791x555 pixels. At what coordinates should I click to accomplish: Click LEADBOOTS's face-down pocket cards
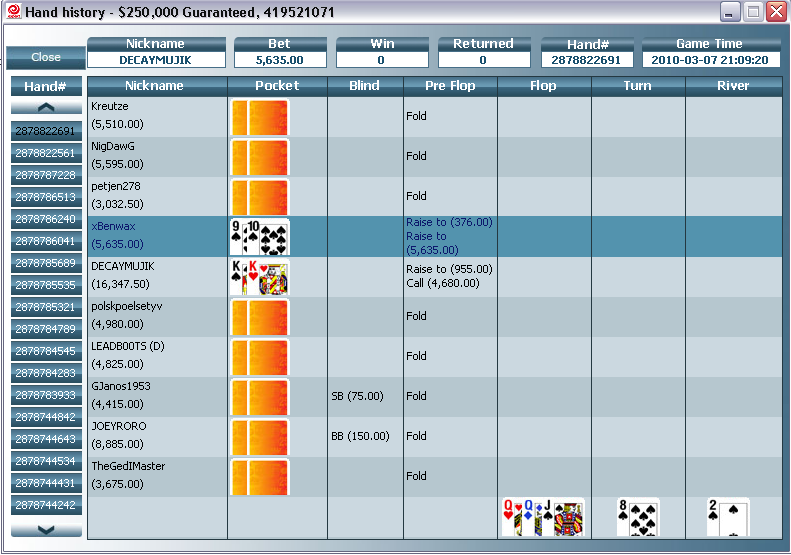260,357
